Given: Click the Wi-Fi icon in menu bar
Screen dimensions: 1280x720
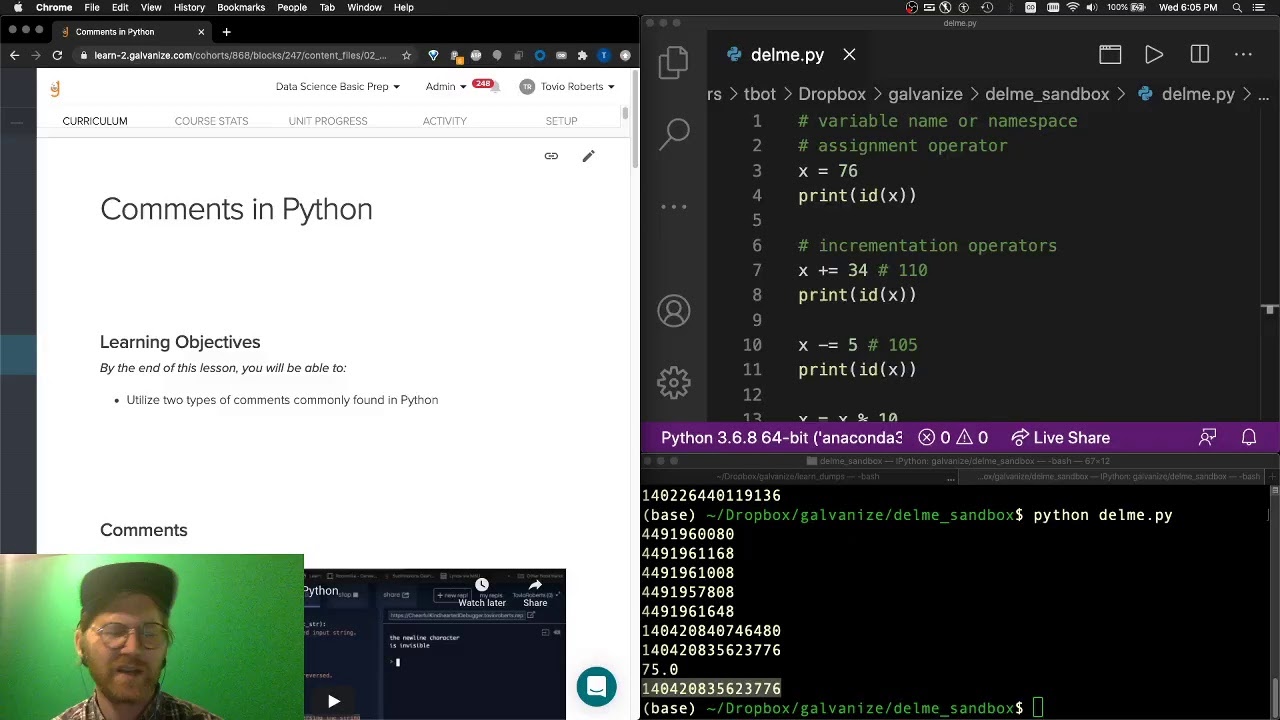Looking at the screenshot, I should tap(1073, 7).
